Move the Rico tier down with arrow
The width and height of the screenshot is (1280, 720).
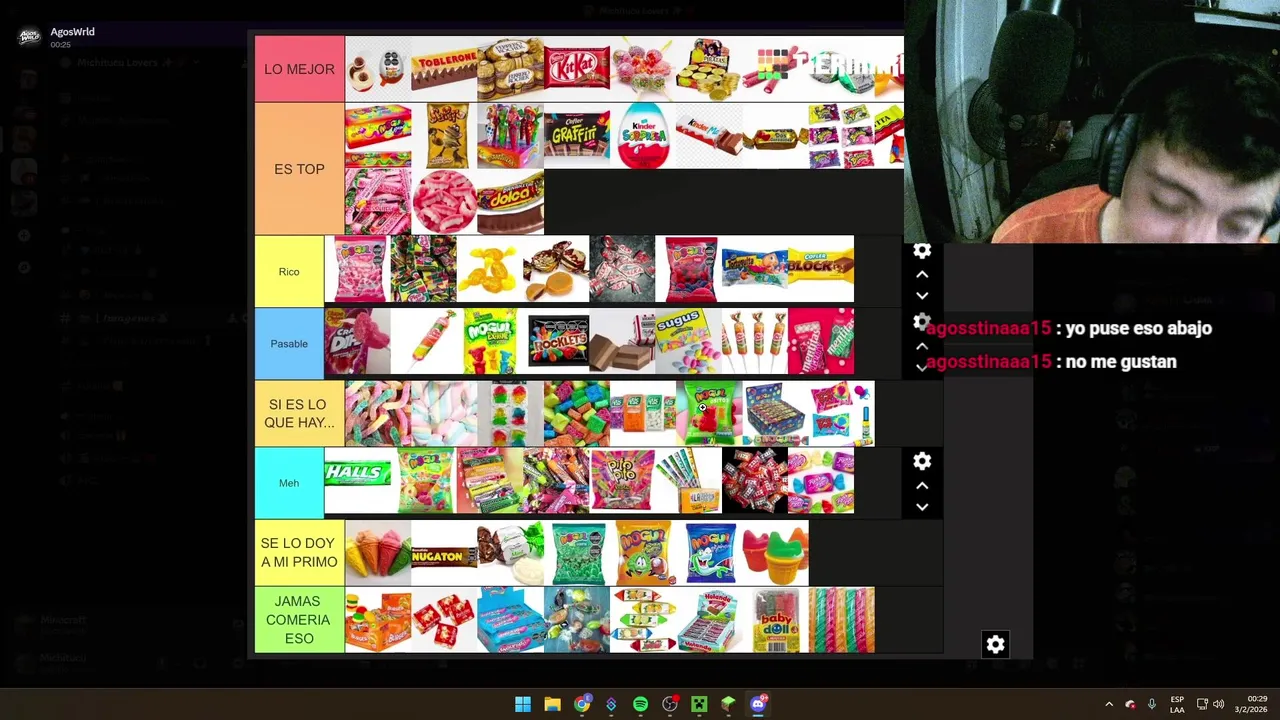[922, 296]
